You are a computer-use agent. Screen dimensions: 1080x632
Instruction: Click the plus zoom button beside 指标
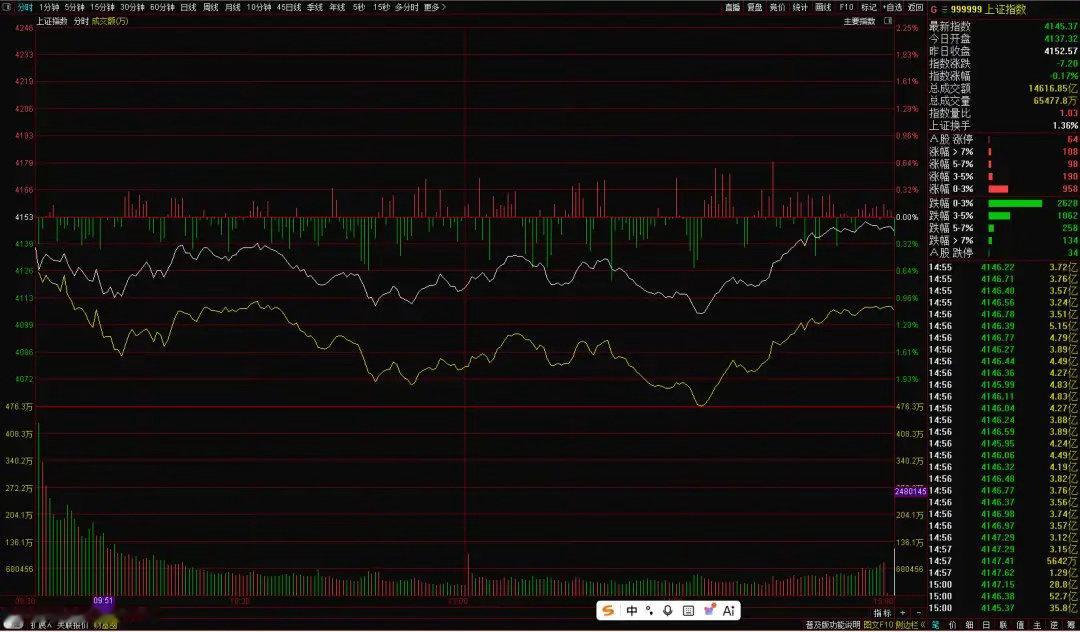pyautogui.click(x=903, y=613)
